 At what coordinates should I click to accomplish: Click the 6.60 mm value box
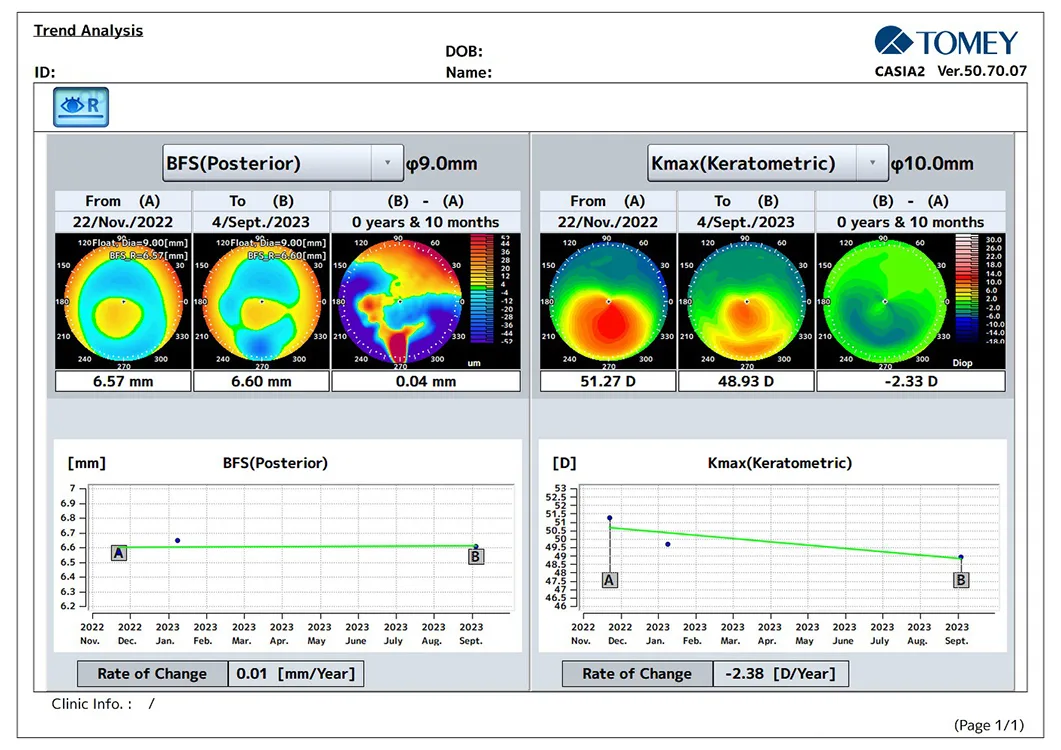coord(261,381)
